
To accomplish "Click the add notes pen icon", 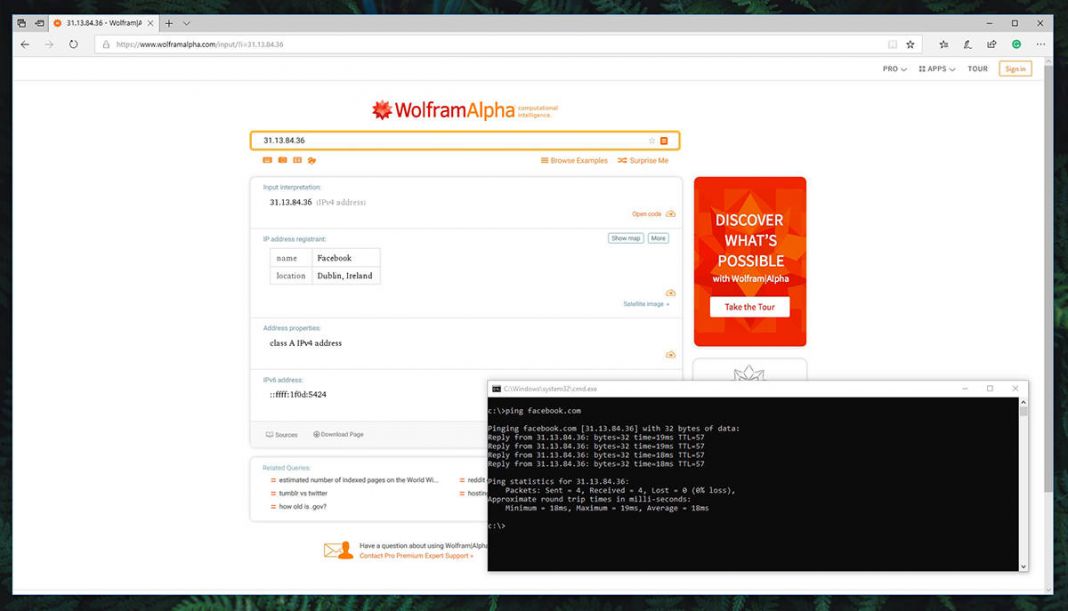I will (x=967, y=44).
